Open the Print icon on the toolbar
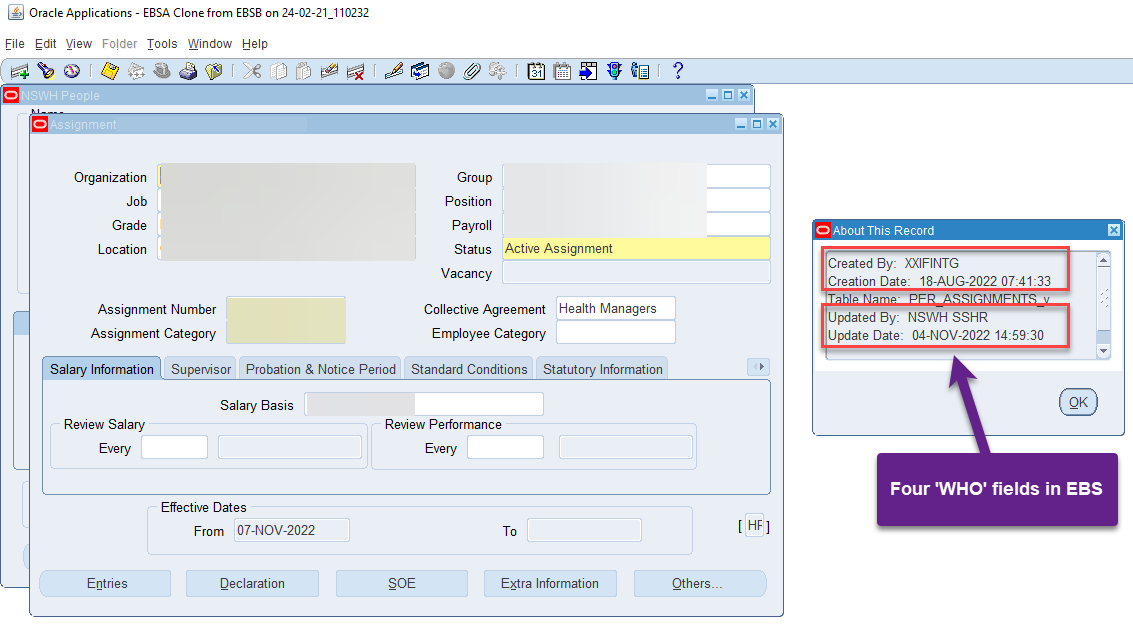This screenshot has width=1133, height=625. [187, 71]
